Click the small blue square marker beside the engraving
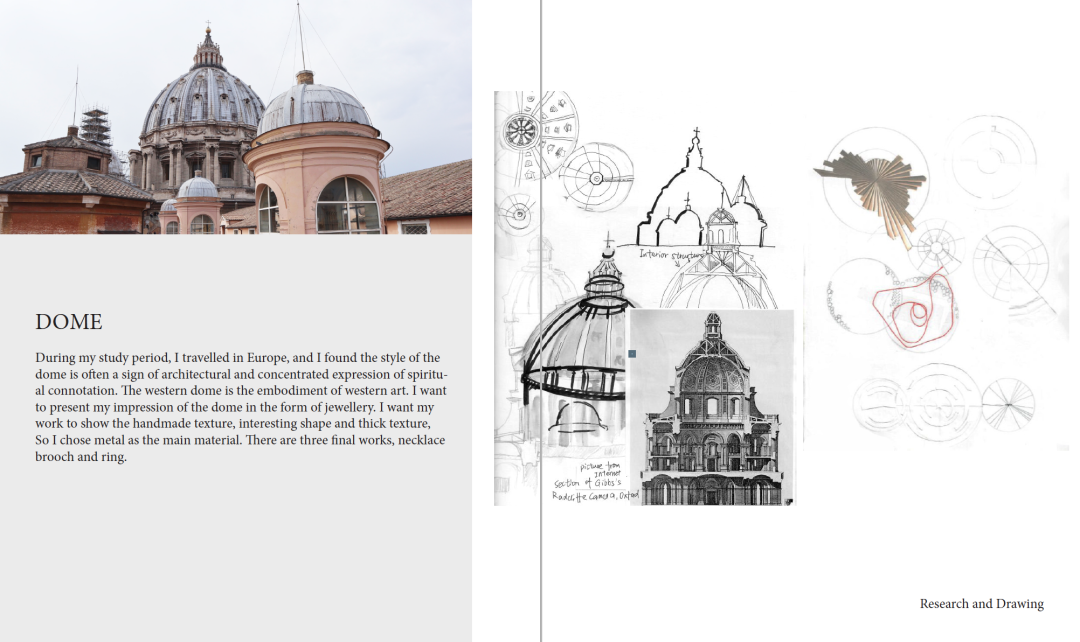Image resolution: width=1080 pixels, height=642 pixels. 633,354
